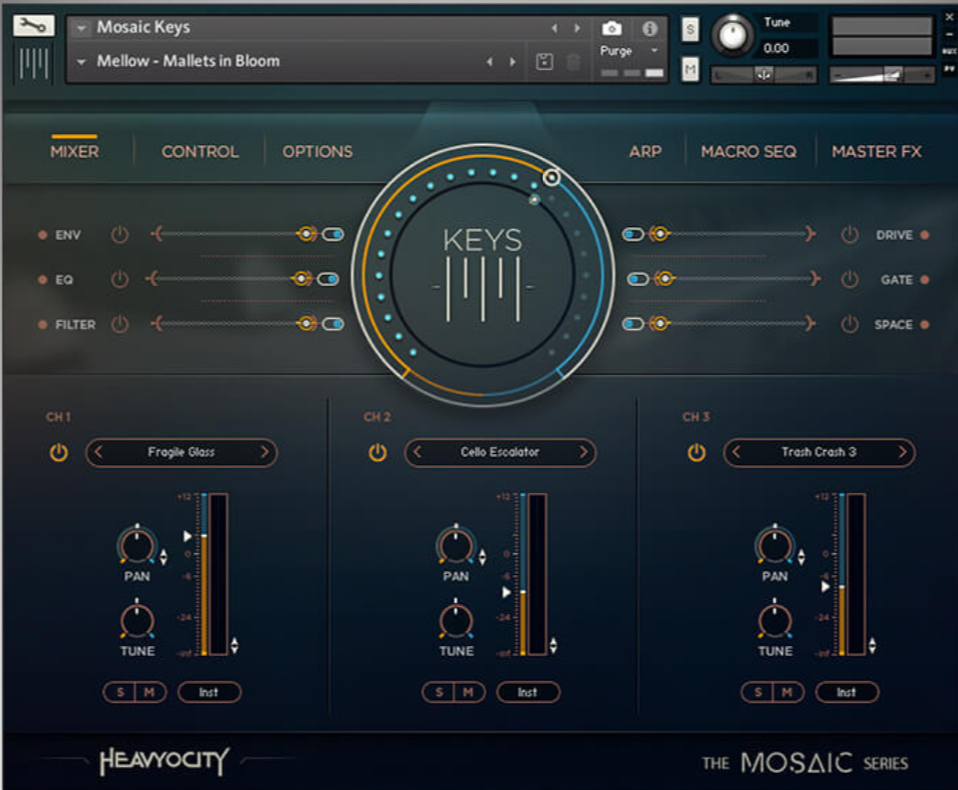This screenshot has height=790, width=958.
Task: Next sound after Fragile Glass
Action: coord(265,452)
